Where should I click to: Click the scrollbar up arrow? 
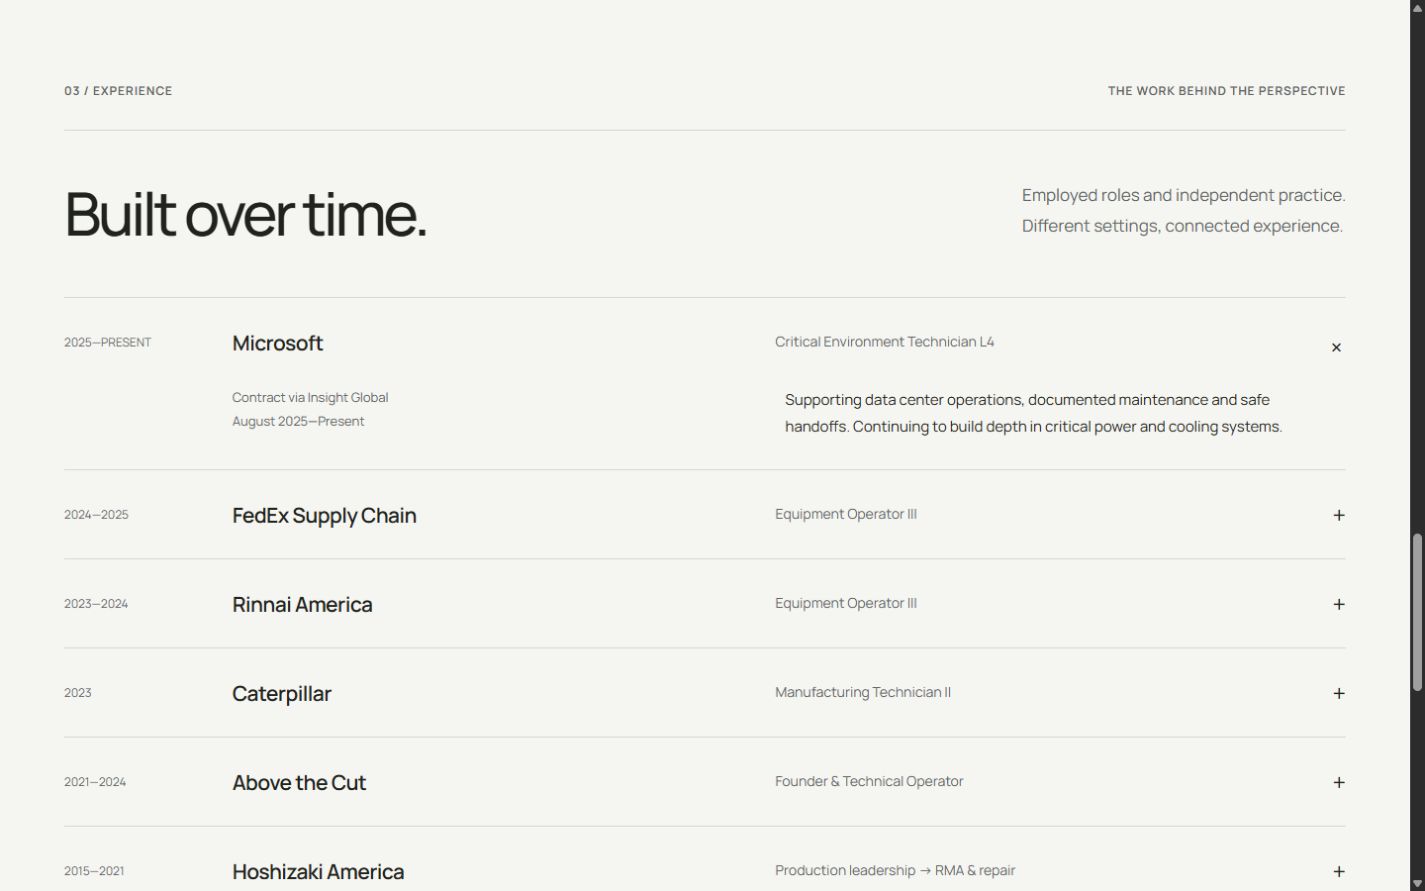click(1417, 7)
